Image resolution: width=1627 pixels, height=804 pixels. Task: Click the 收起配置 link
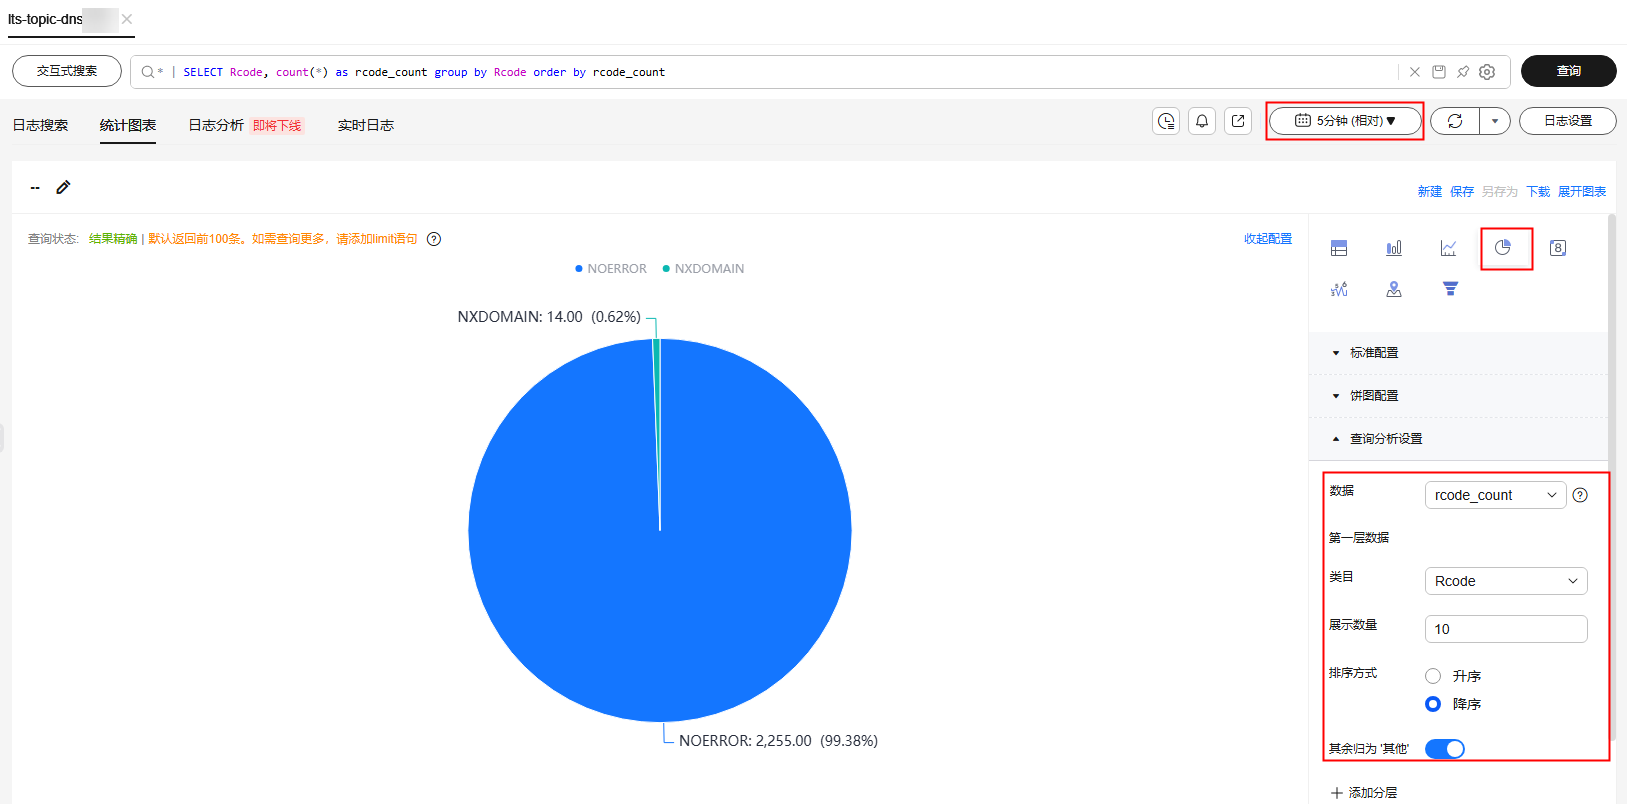[x=1268, y=239]
